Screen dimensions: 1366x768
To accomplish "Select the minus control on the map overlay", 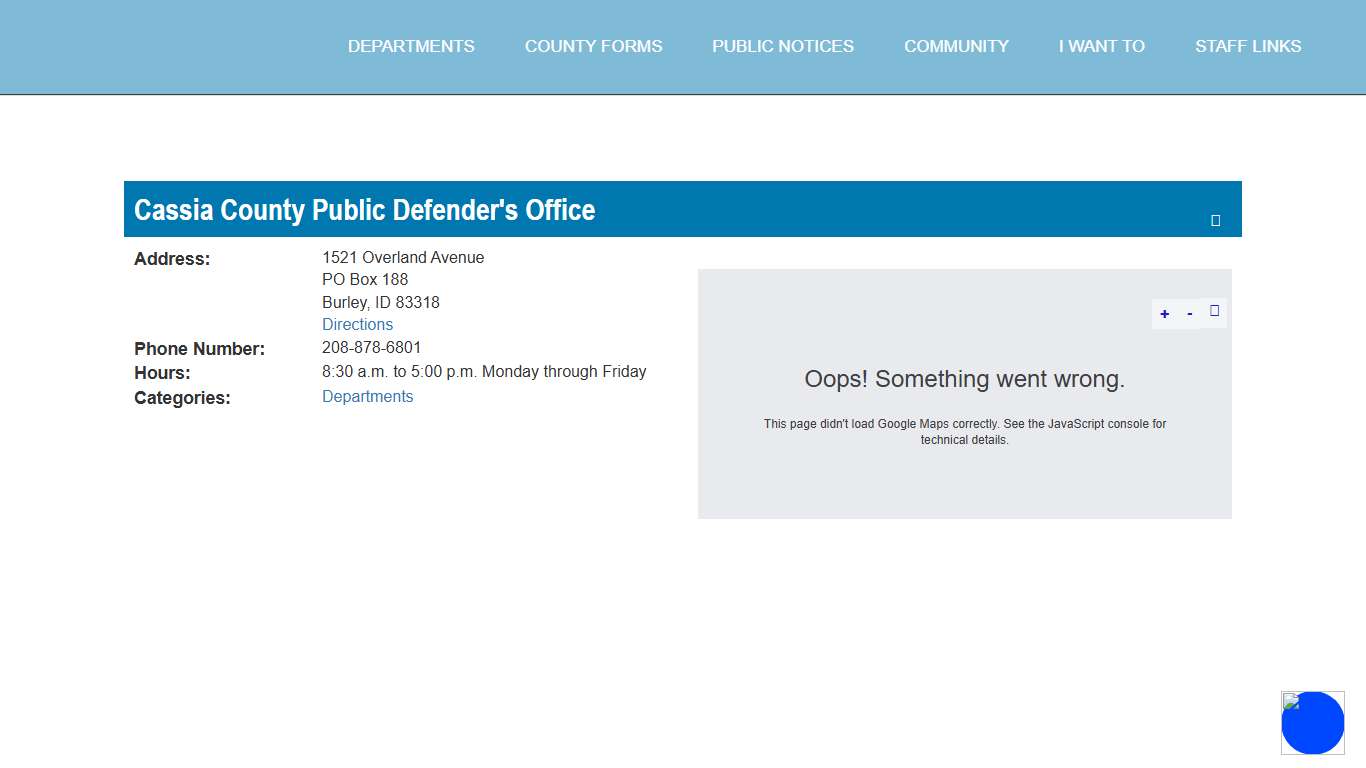I will click(1189, 313).
